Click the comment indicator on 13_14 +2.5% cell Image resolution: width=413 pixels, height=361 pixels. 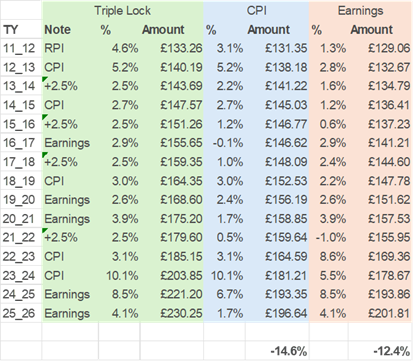coord(44,79)
